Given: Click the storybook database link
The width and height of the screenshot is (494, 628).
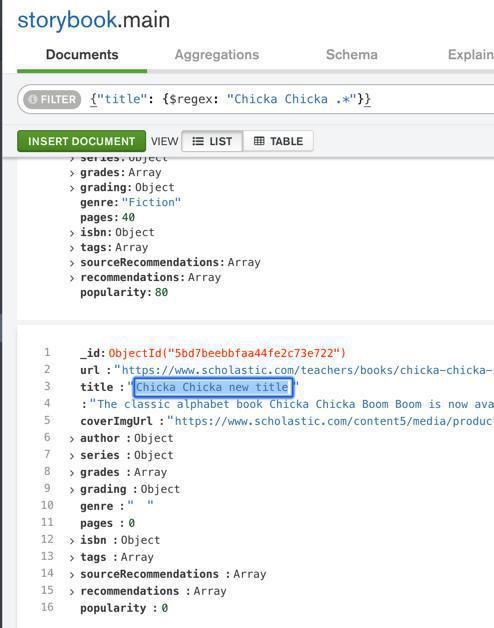Looking at the screenshot, I should click(67, 20).
